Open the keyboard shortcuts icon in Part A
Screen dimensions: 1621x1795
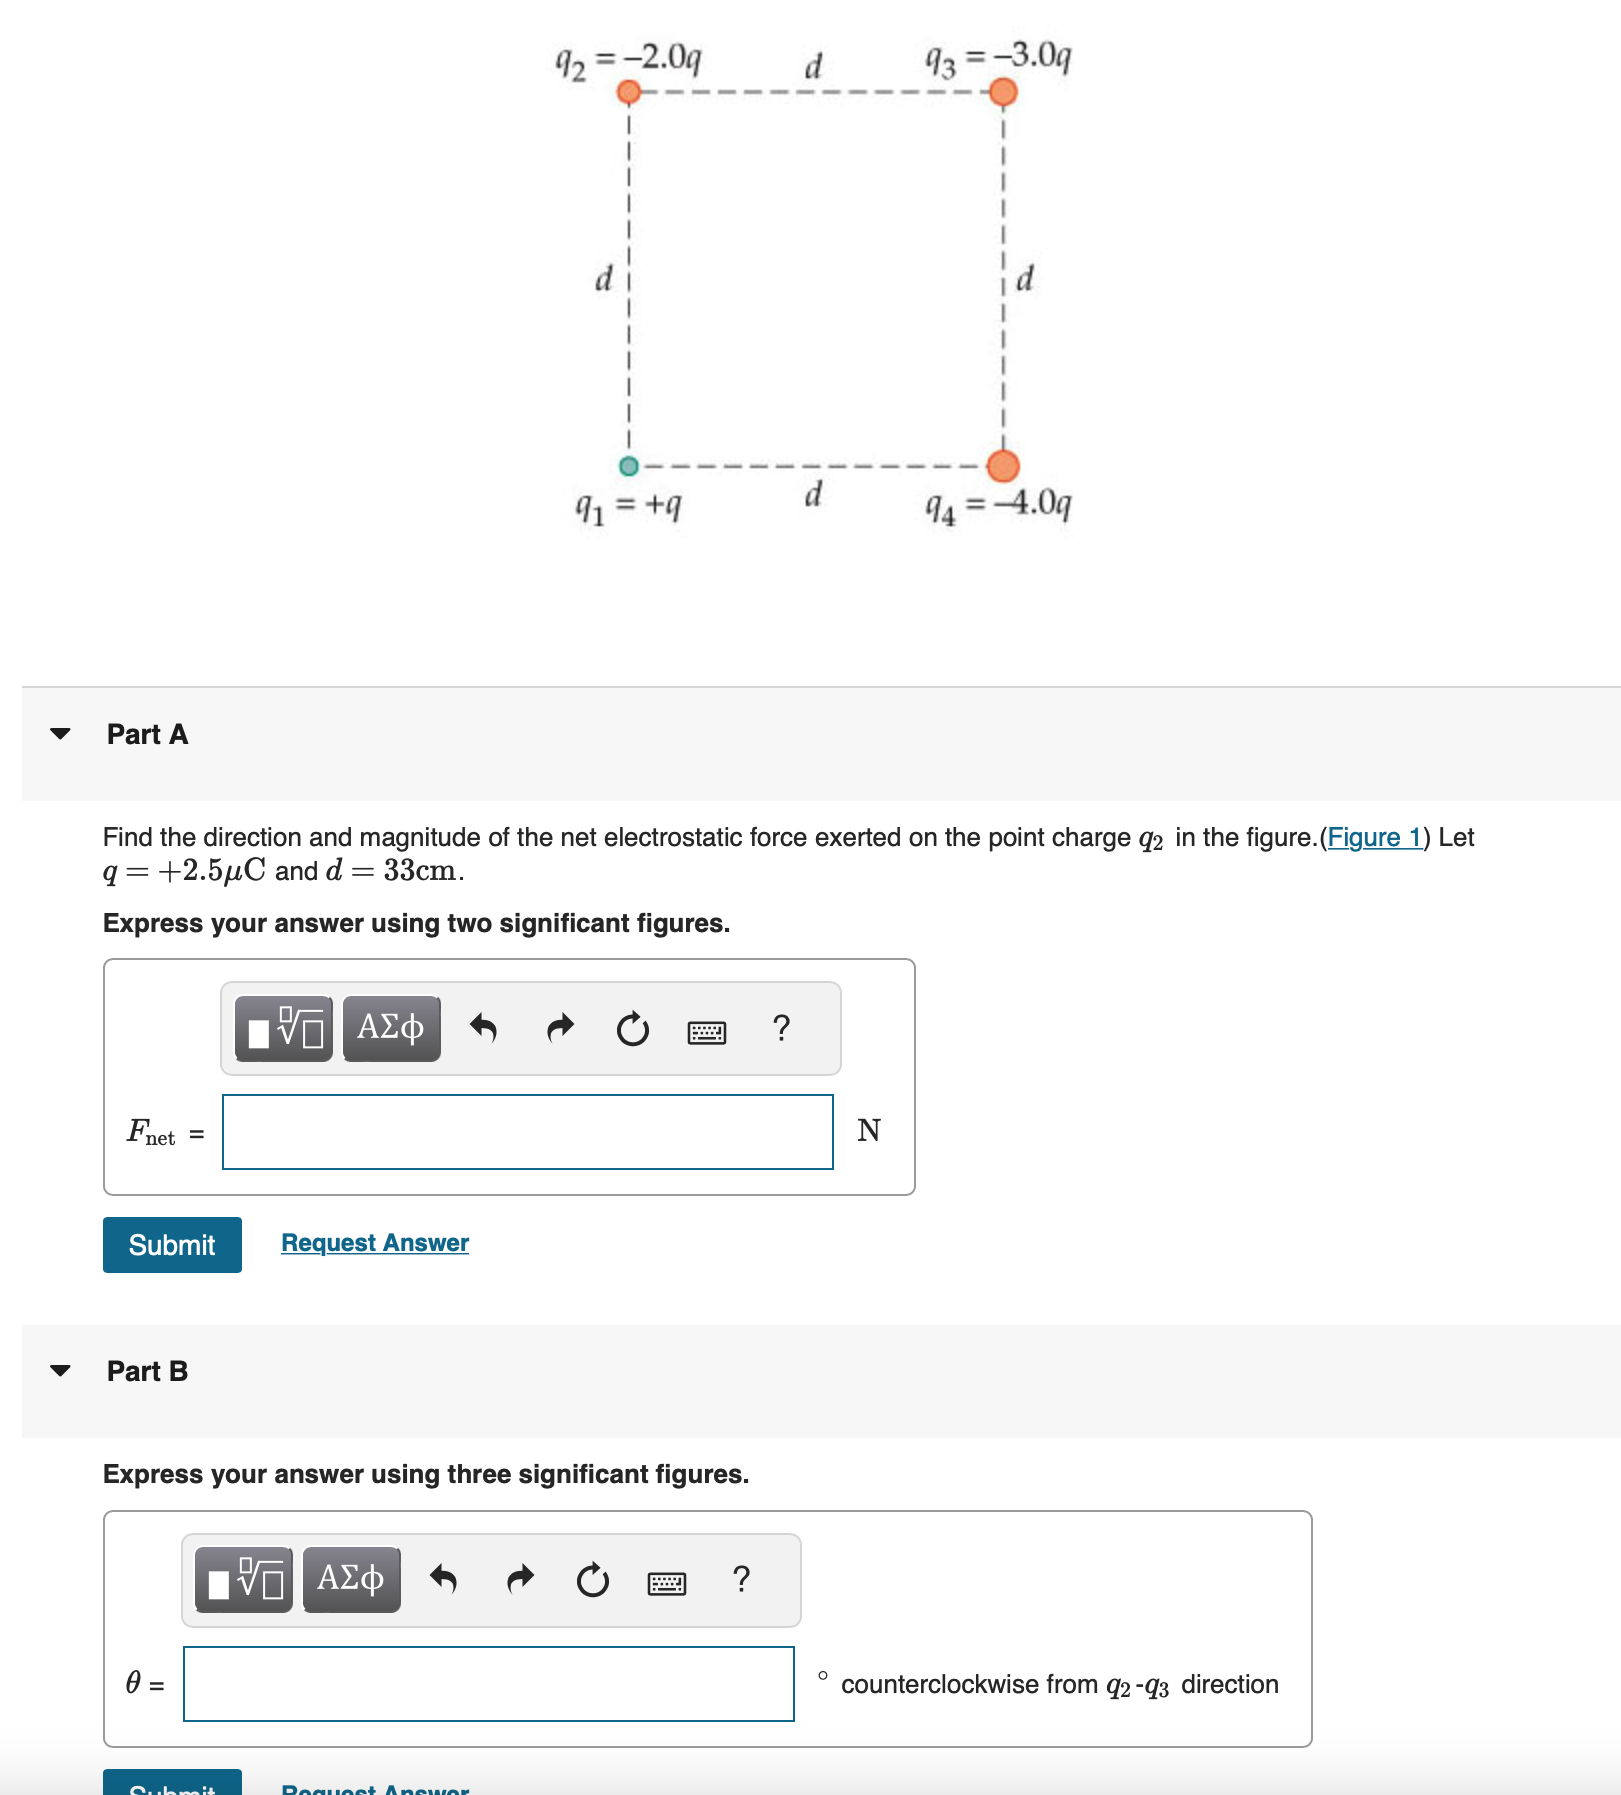click(707, 1029)
